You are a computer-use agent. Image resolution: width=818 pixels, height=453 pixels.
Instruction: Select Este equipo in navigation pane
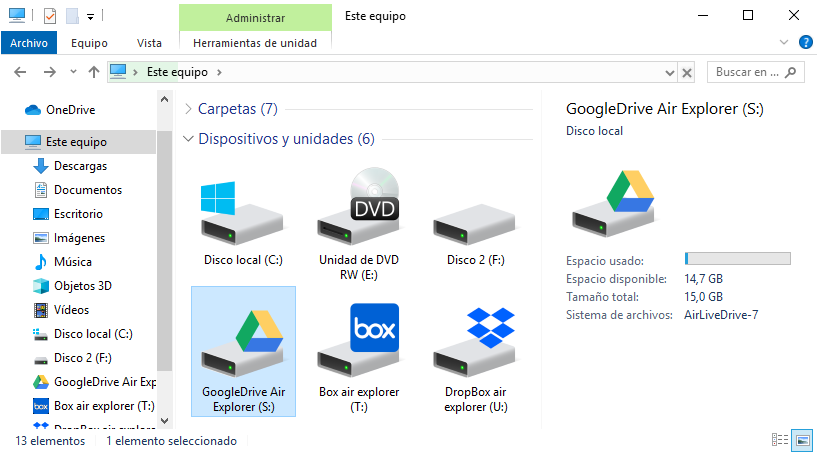pos(78,142)
